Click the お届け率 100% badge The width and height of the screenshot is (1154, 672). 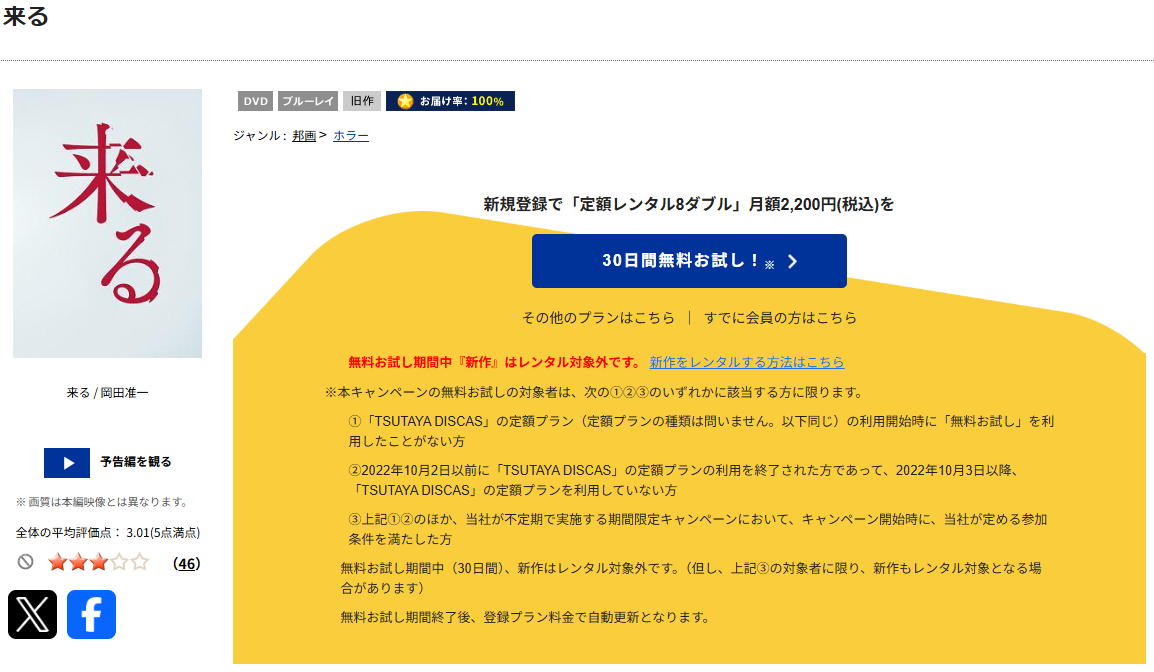coord(450,102)
